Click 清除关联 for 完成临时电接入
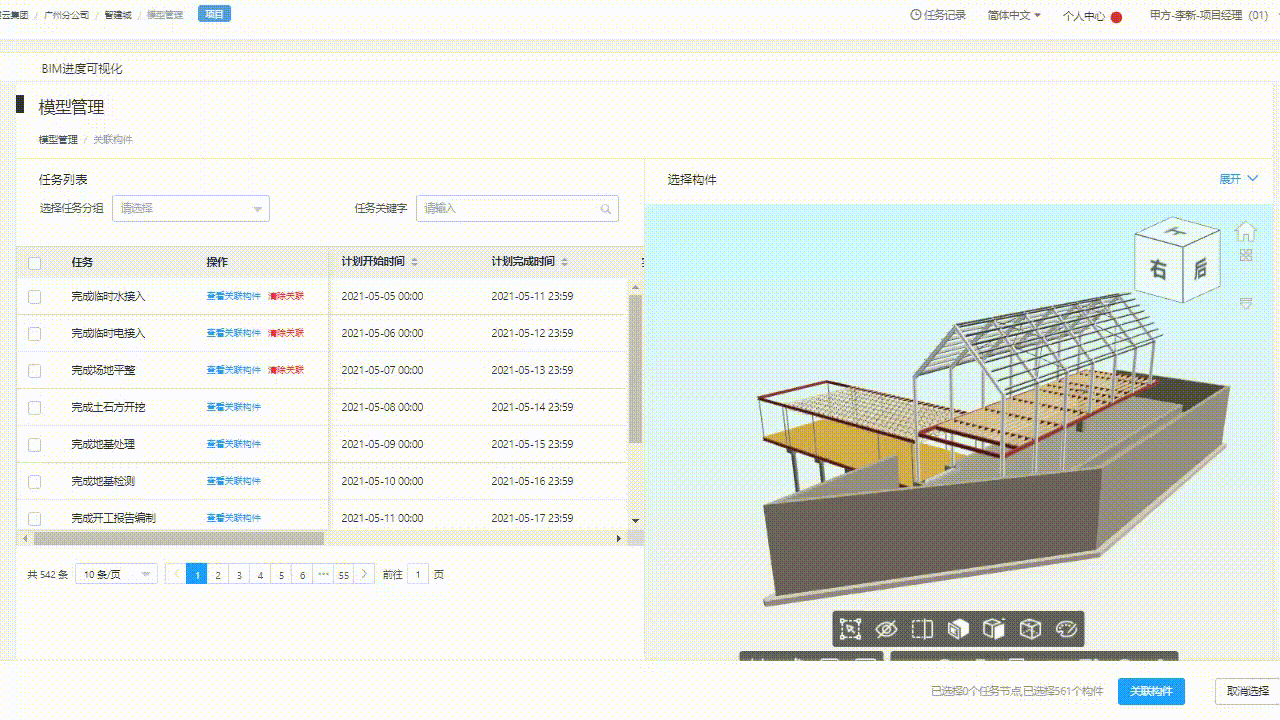The image size is (1280, 720). (x=286, y=334)
